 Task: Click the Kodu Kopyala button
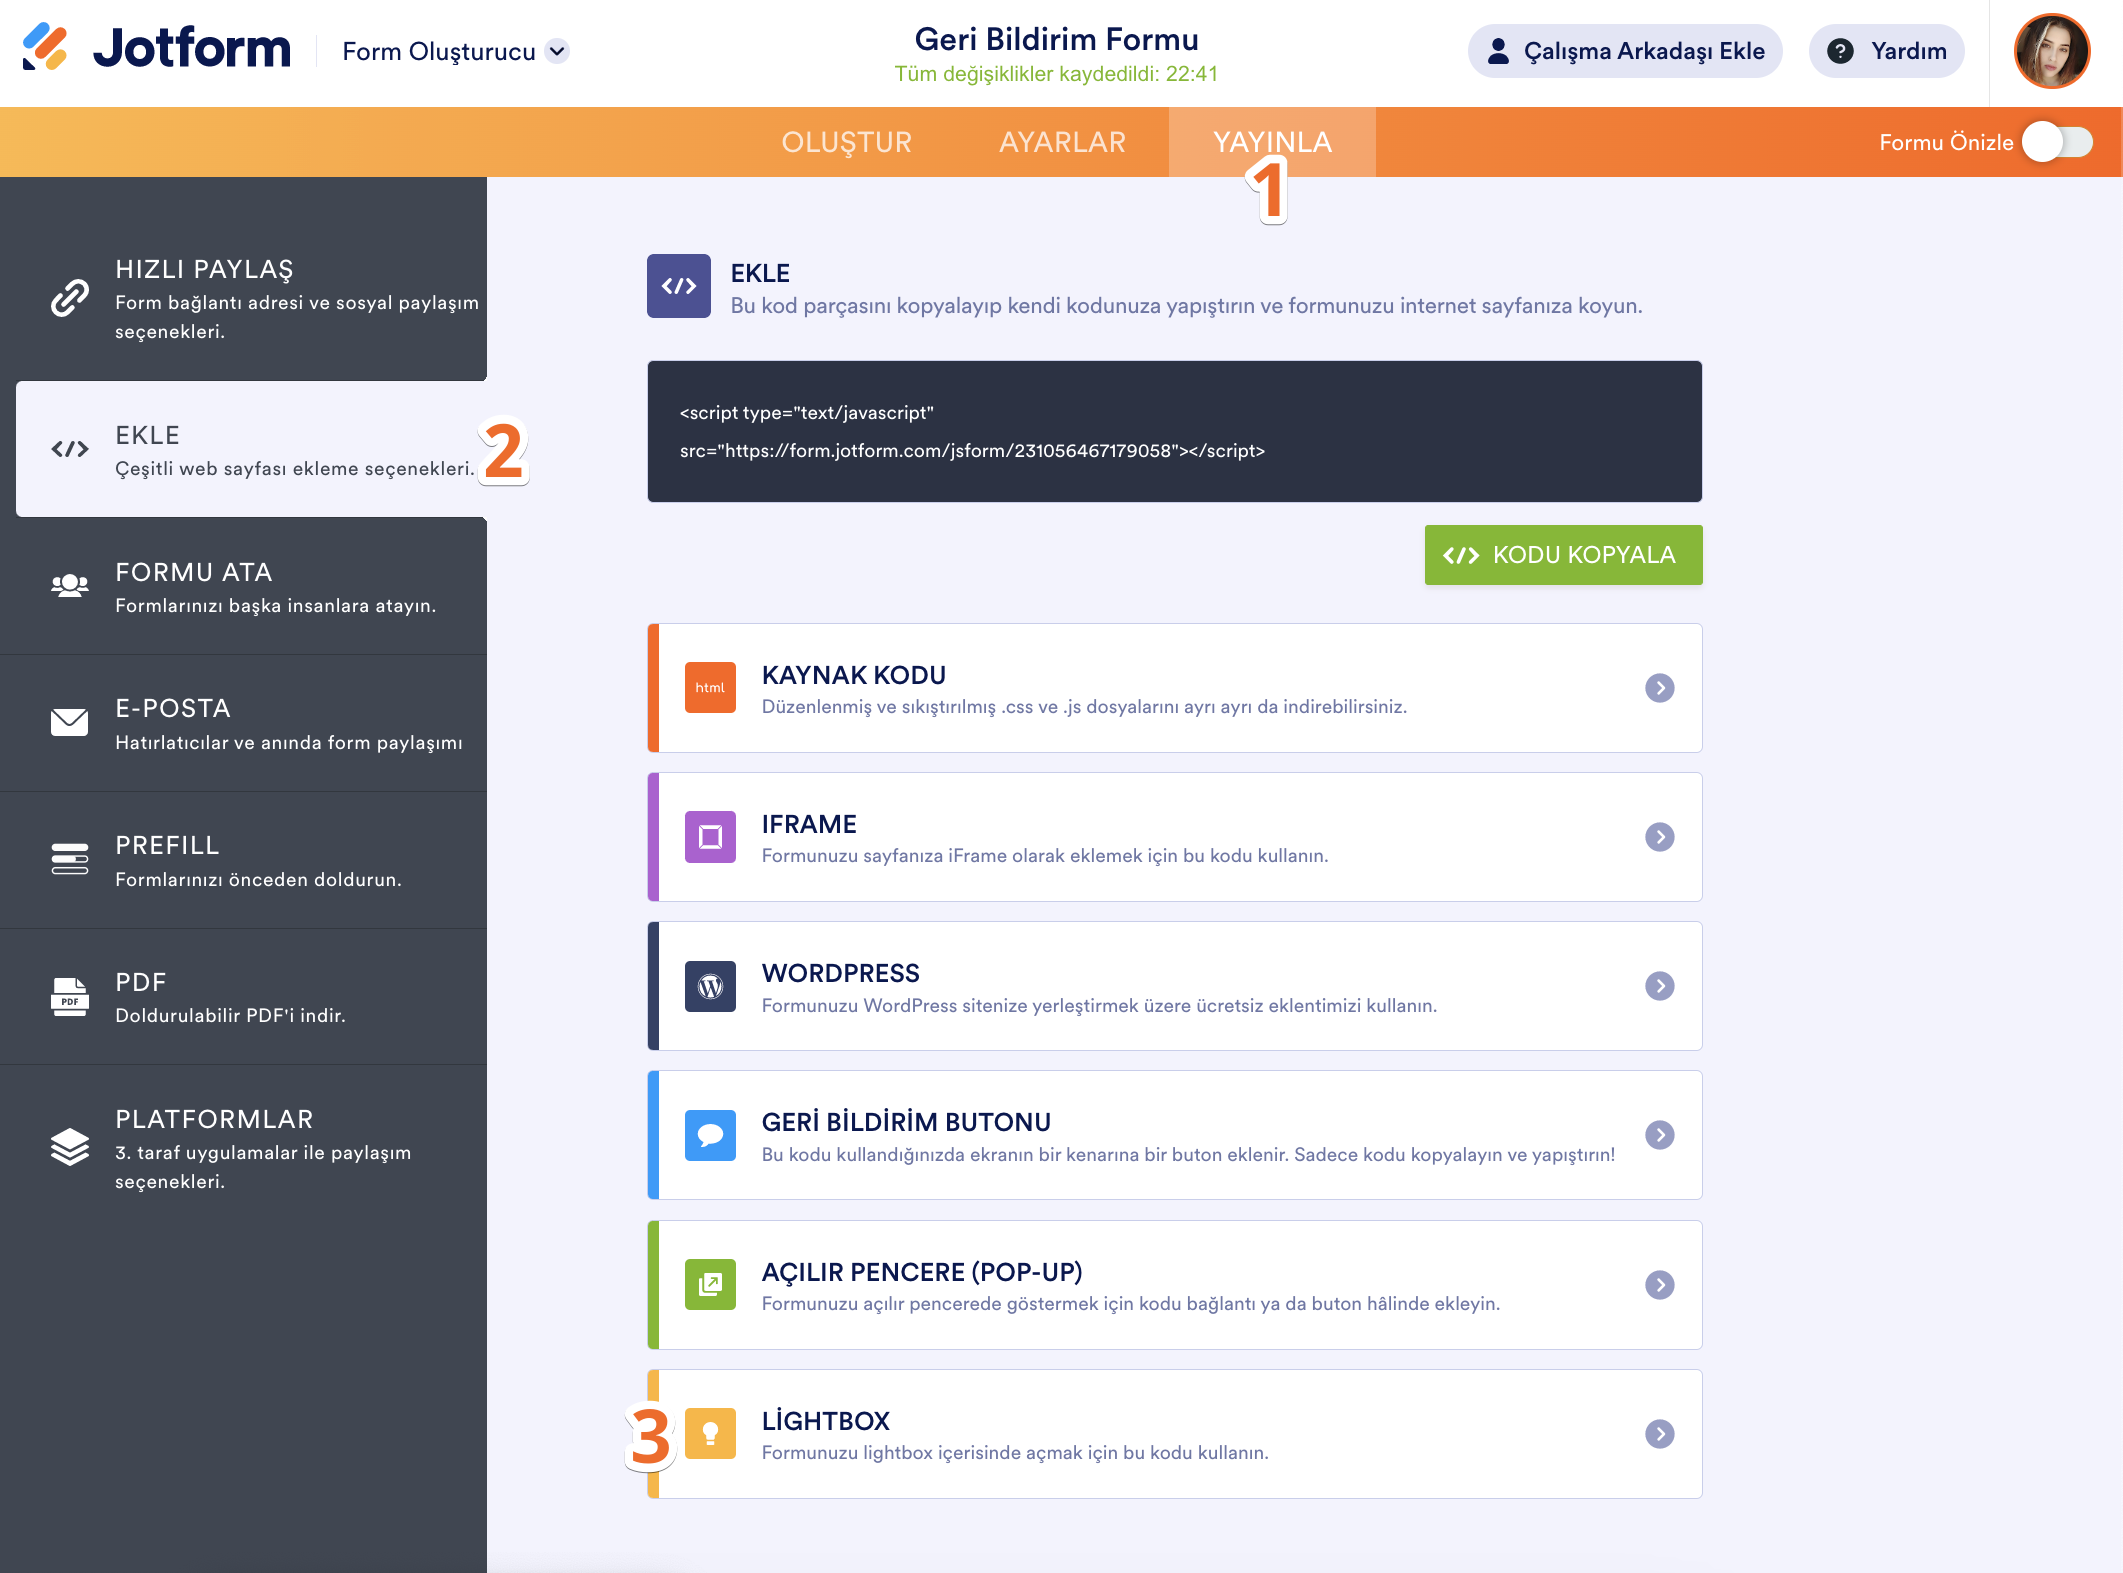[1562, 555]
